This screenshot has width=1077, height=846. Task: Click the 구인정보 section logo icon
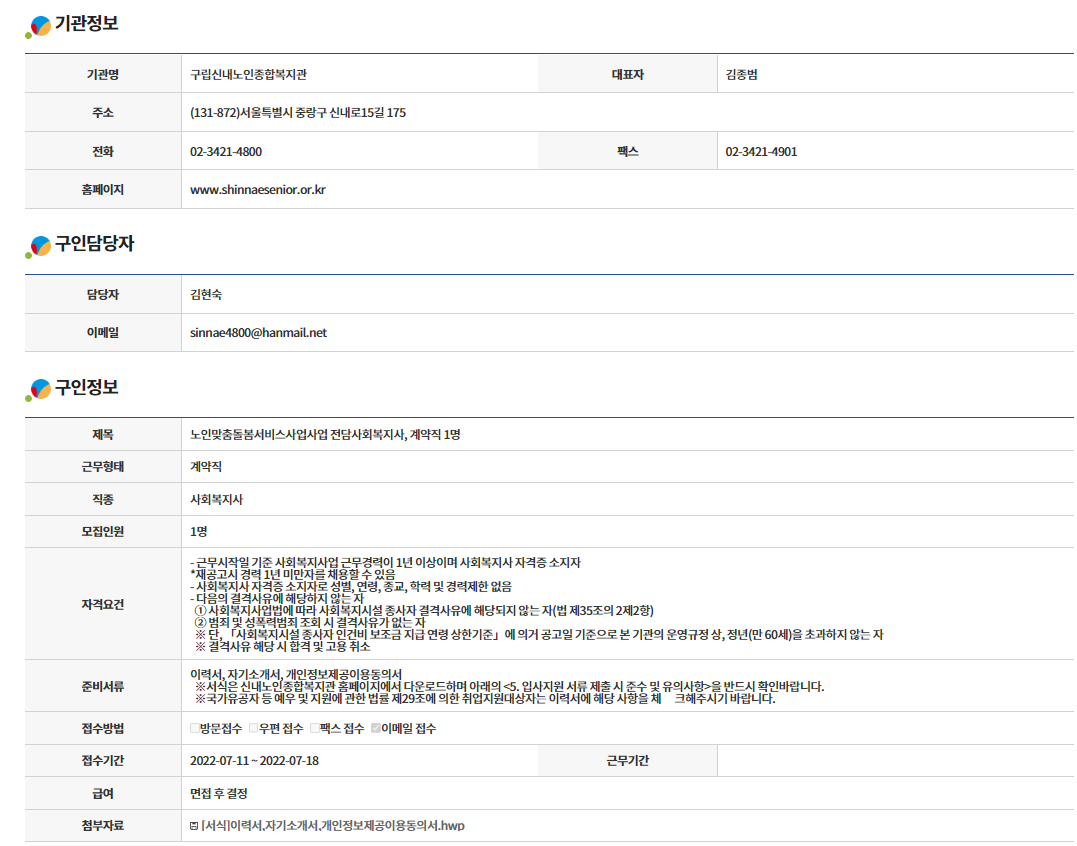38,389
